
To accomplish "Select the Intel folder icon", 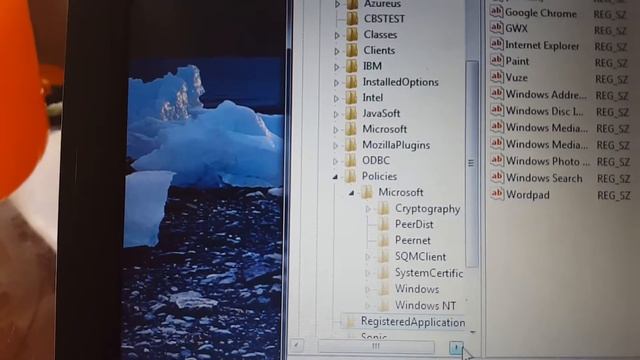I will click(351, 98).
